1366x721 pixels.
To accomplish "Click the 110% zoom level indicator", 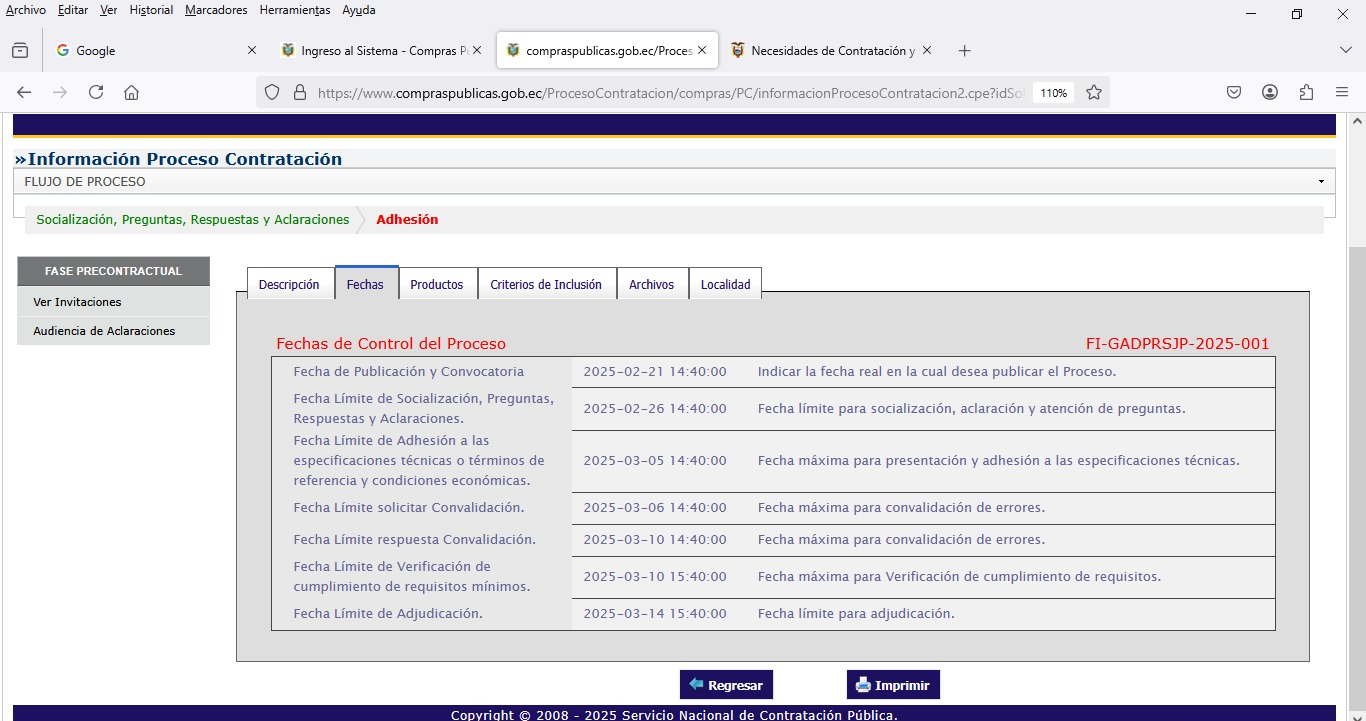I will point(1053,92).
